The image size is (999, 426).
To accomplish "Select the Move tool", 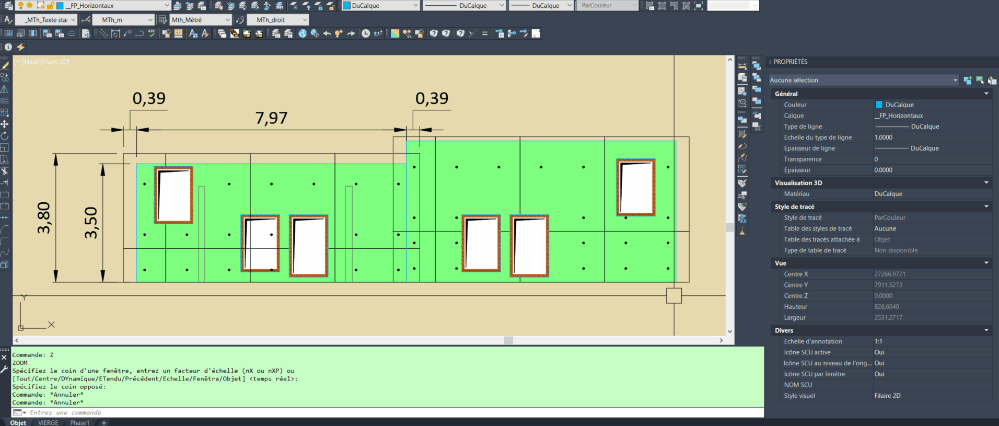I will pyautogui.click(x=5, y=124).
